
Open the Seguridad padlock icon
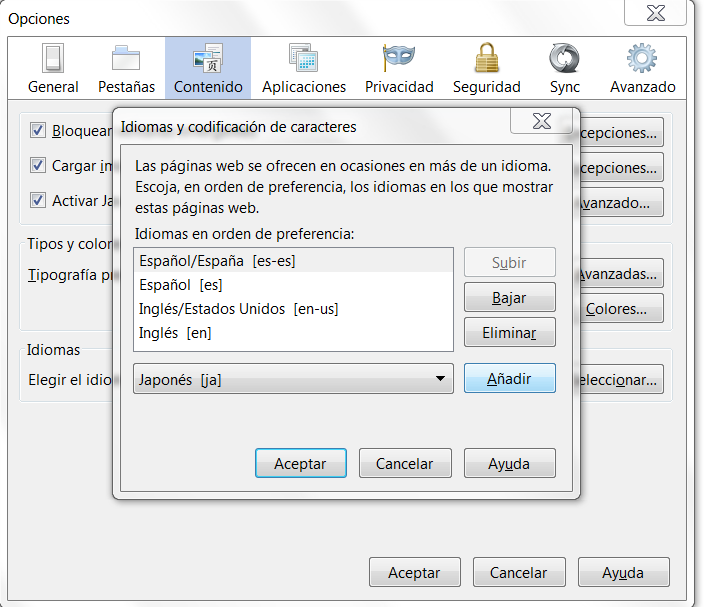click(486, 59)
